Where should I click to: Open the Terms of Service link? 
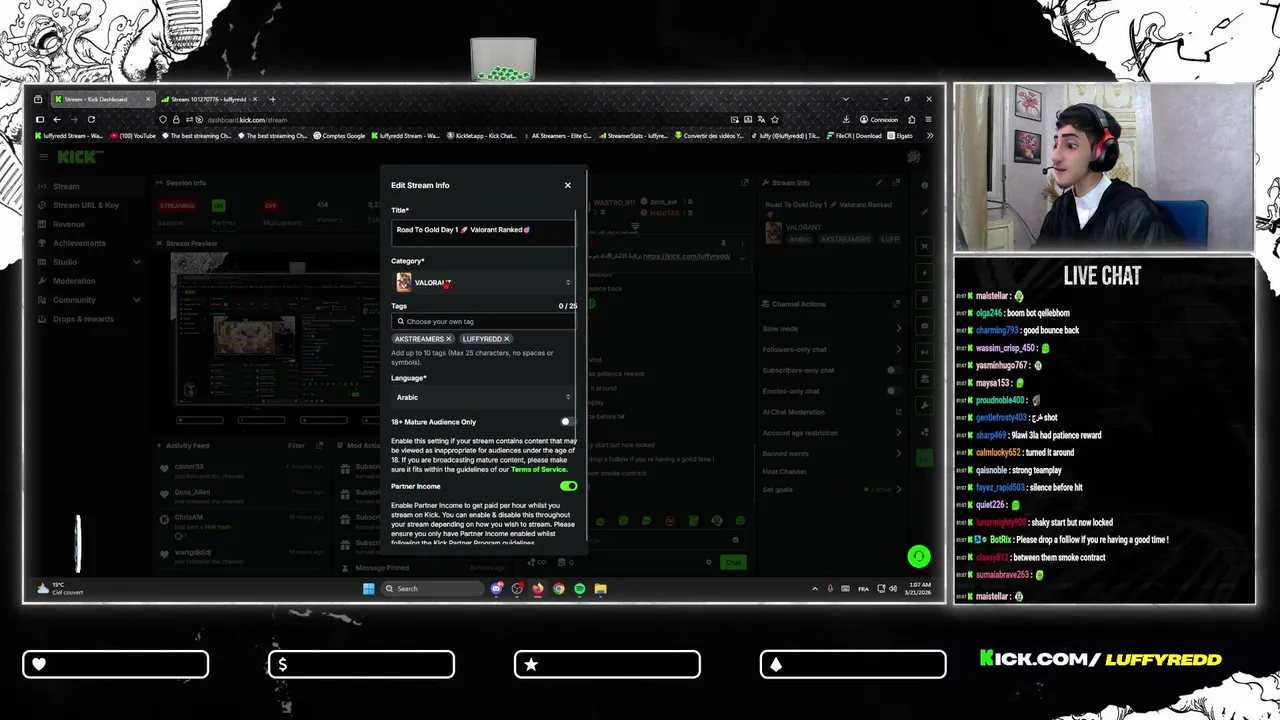(538, 469)
